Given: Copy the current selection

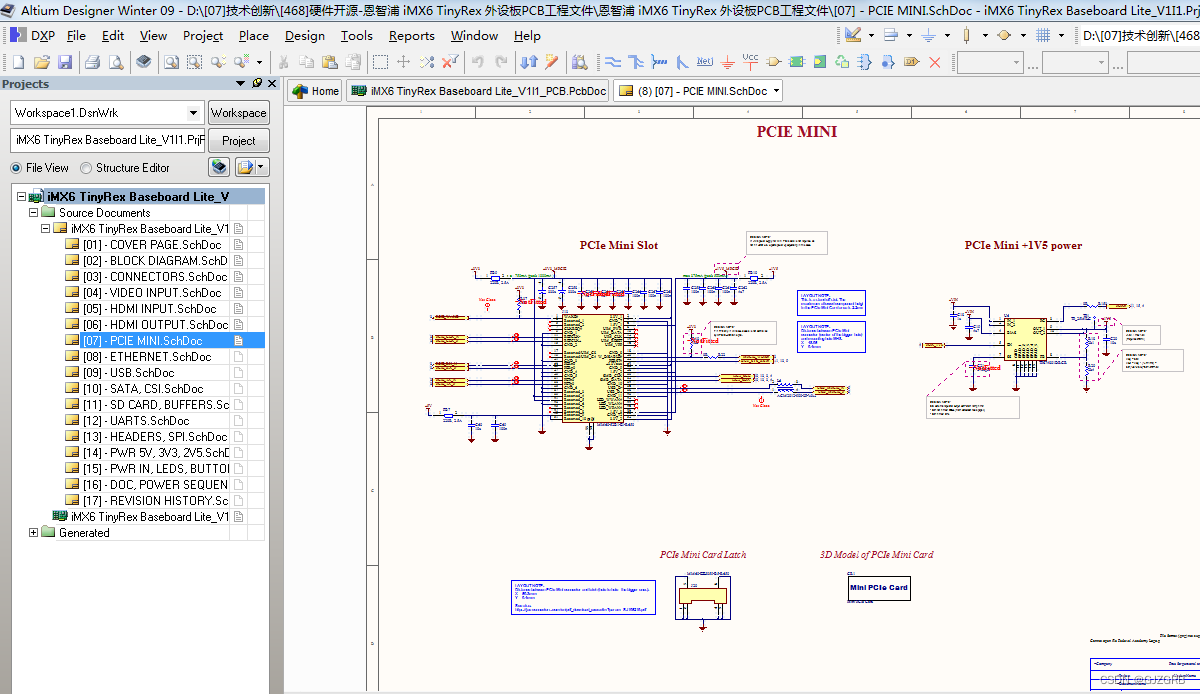Looking at the screenshot, I should (x=305, y=61).
